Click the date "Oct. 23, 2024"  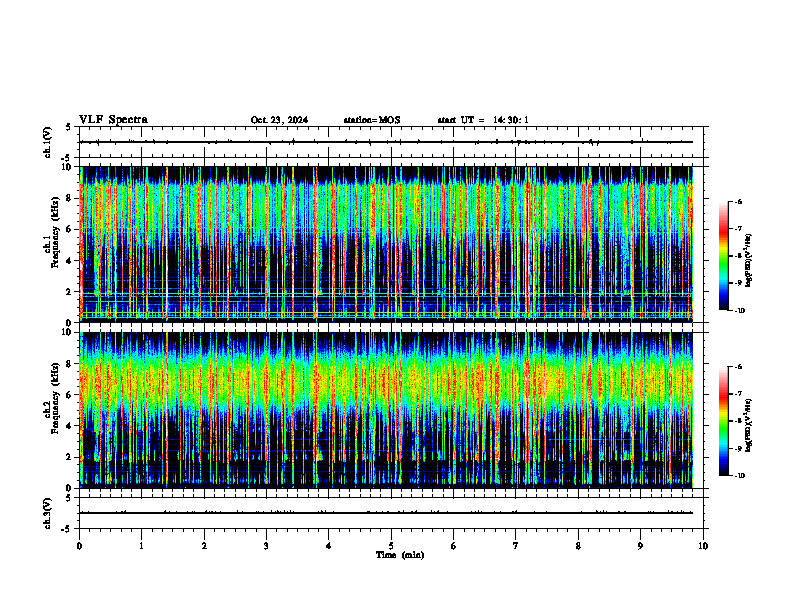[279, 120]
